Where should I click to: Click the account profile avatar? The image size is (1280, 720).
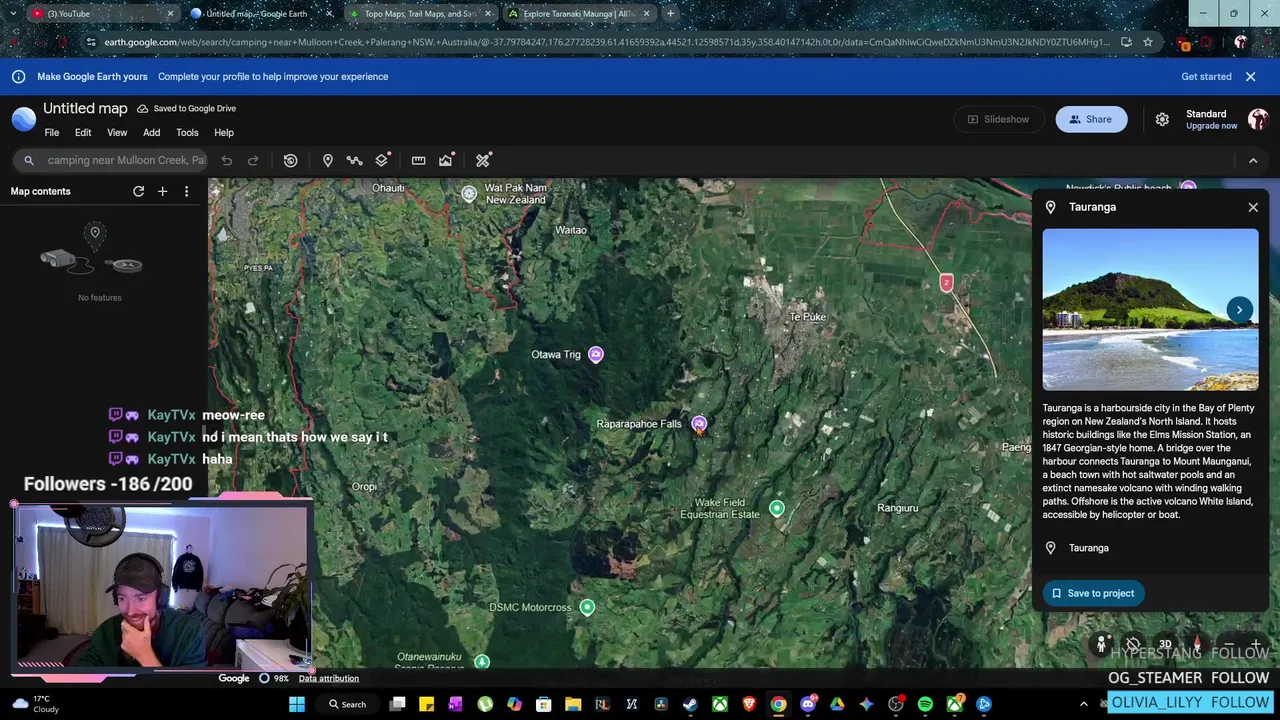click(x=1258, y=119)
